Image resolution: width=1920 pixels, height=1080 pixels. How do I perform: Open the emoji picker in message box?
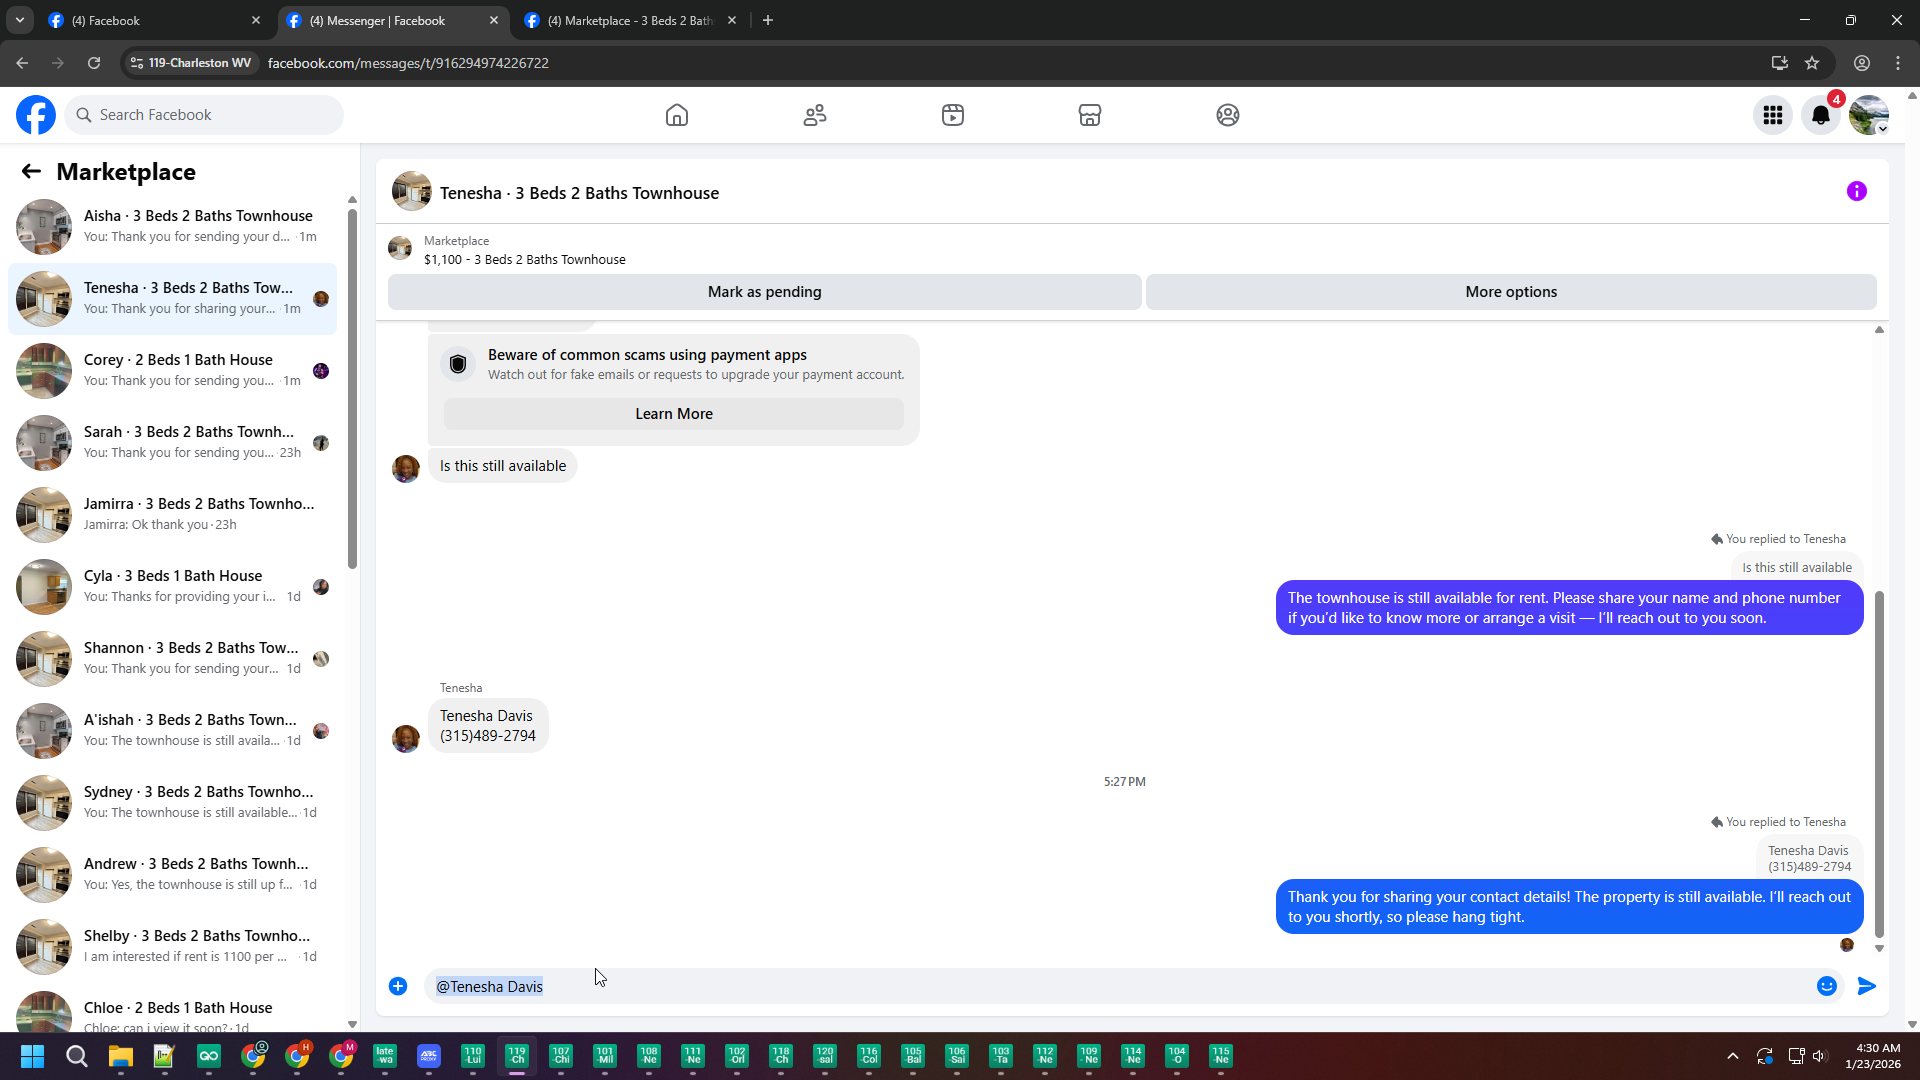coord(1827,987)
